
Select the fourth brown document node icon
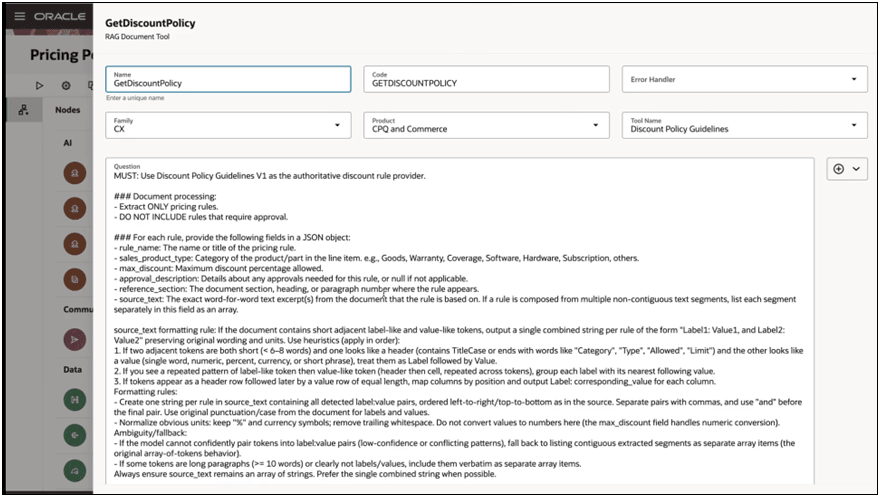click(75, 279)
